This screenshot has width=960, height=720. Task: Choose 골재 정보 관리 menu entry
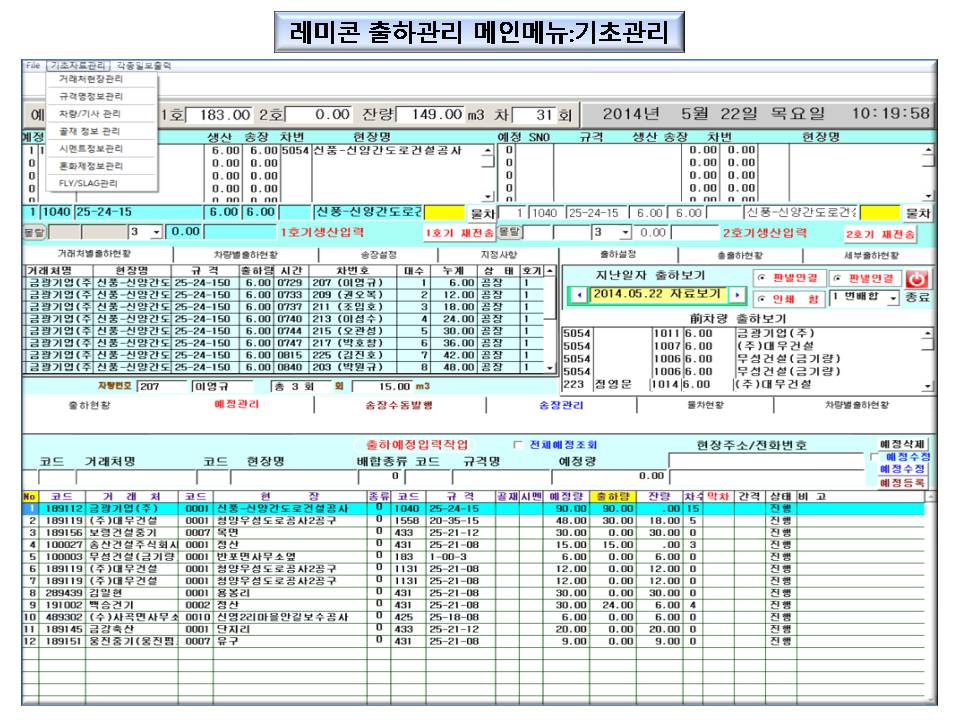click(89, 131)
